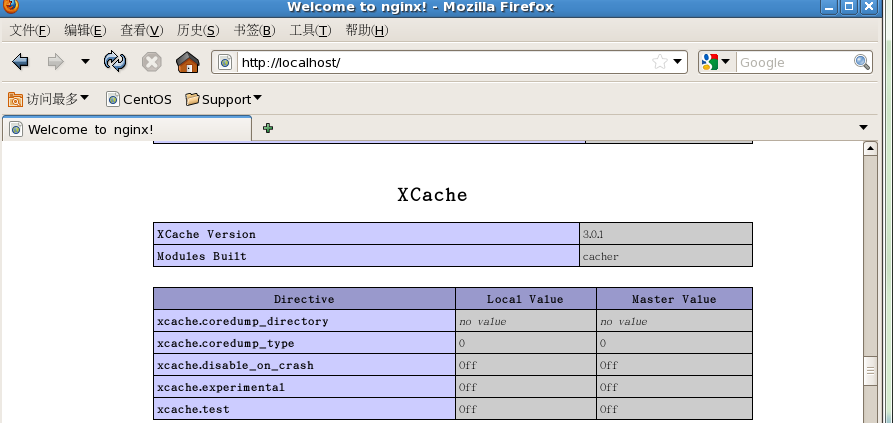Click the scrollbar up arrow
The width and height of the screenshot is (893, 423).
pos(870,149)
